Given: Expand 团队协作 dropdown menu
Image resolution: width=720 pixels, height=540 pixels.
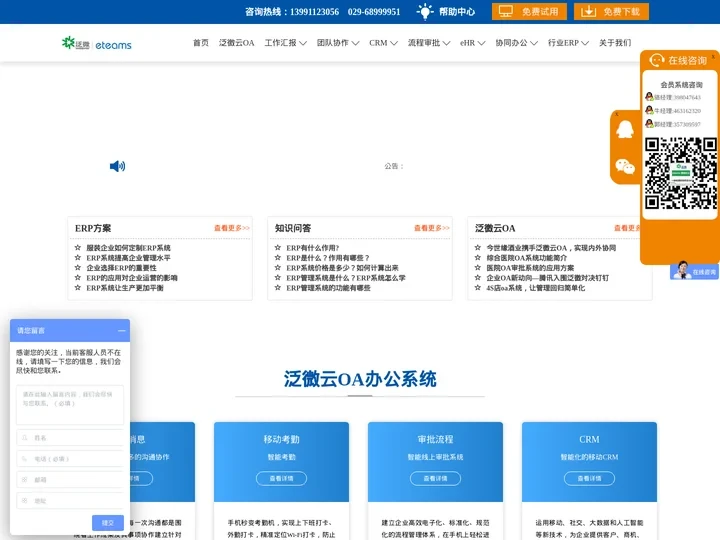Looking at the screenshot, I should pyautogui.click(x=338, y=43).
